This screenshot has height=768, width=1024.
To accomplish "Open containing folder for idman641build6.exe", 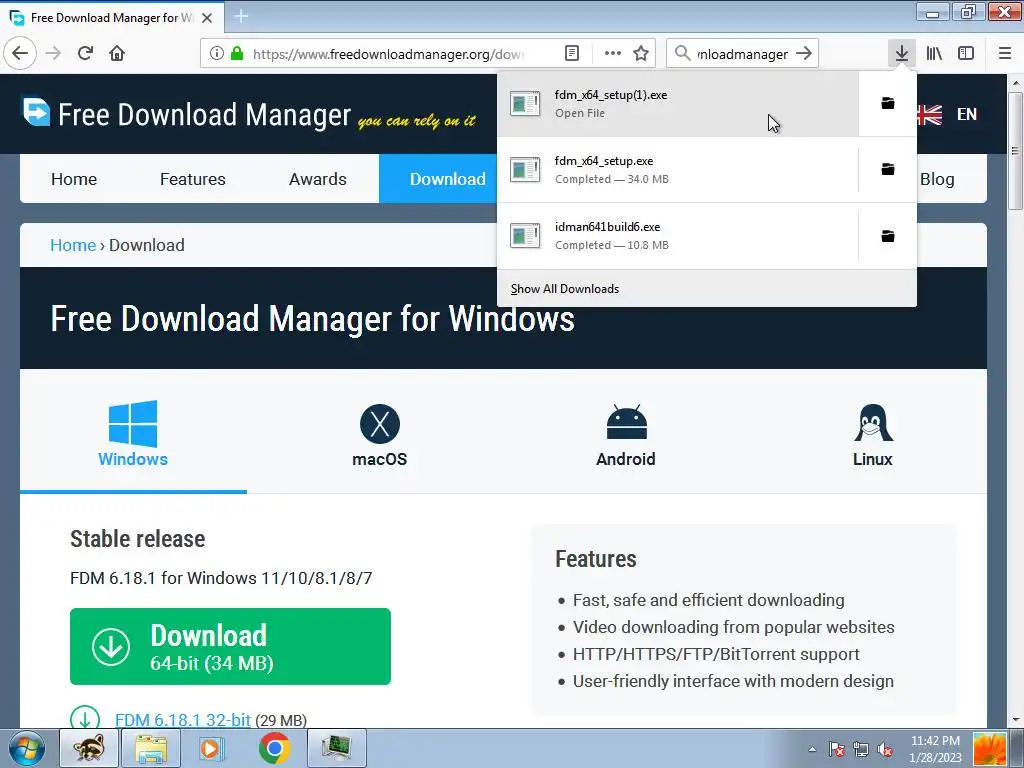I will (x=888, y=236).
